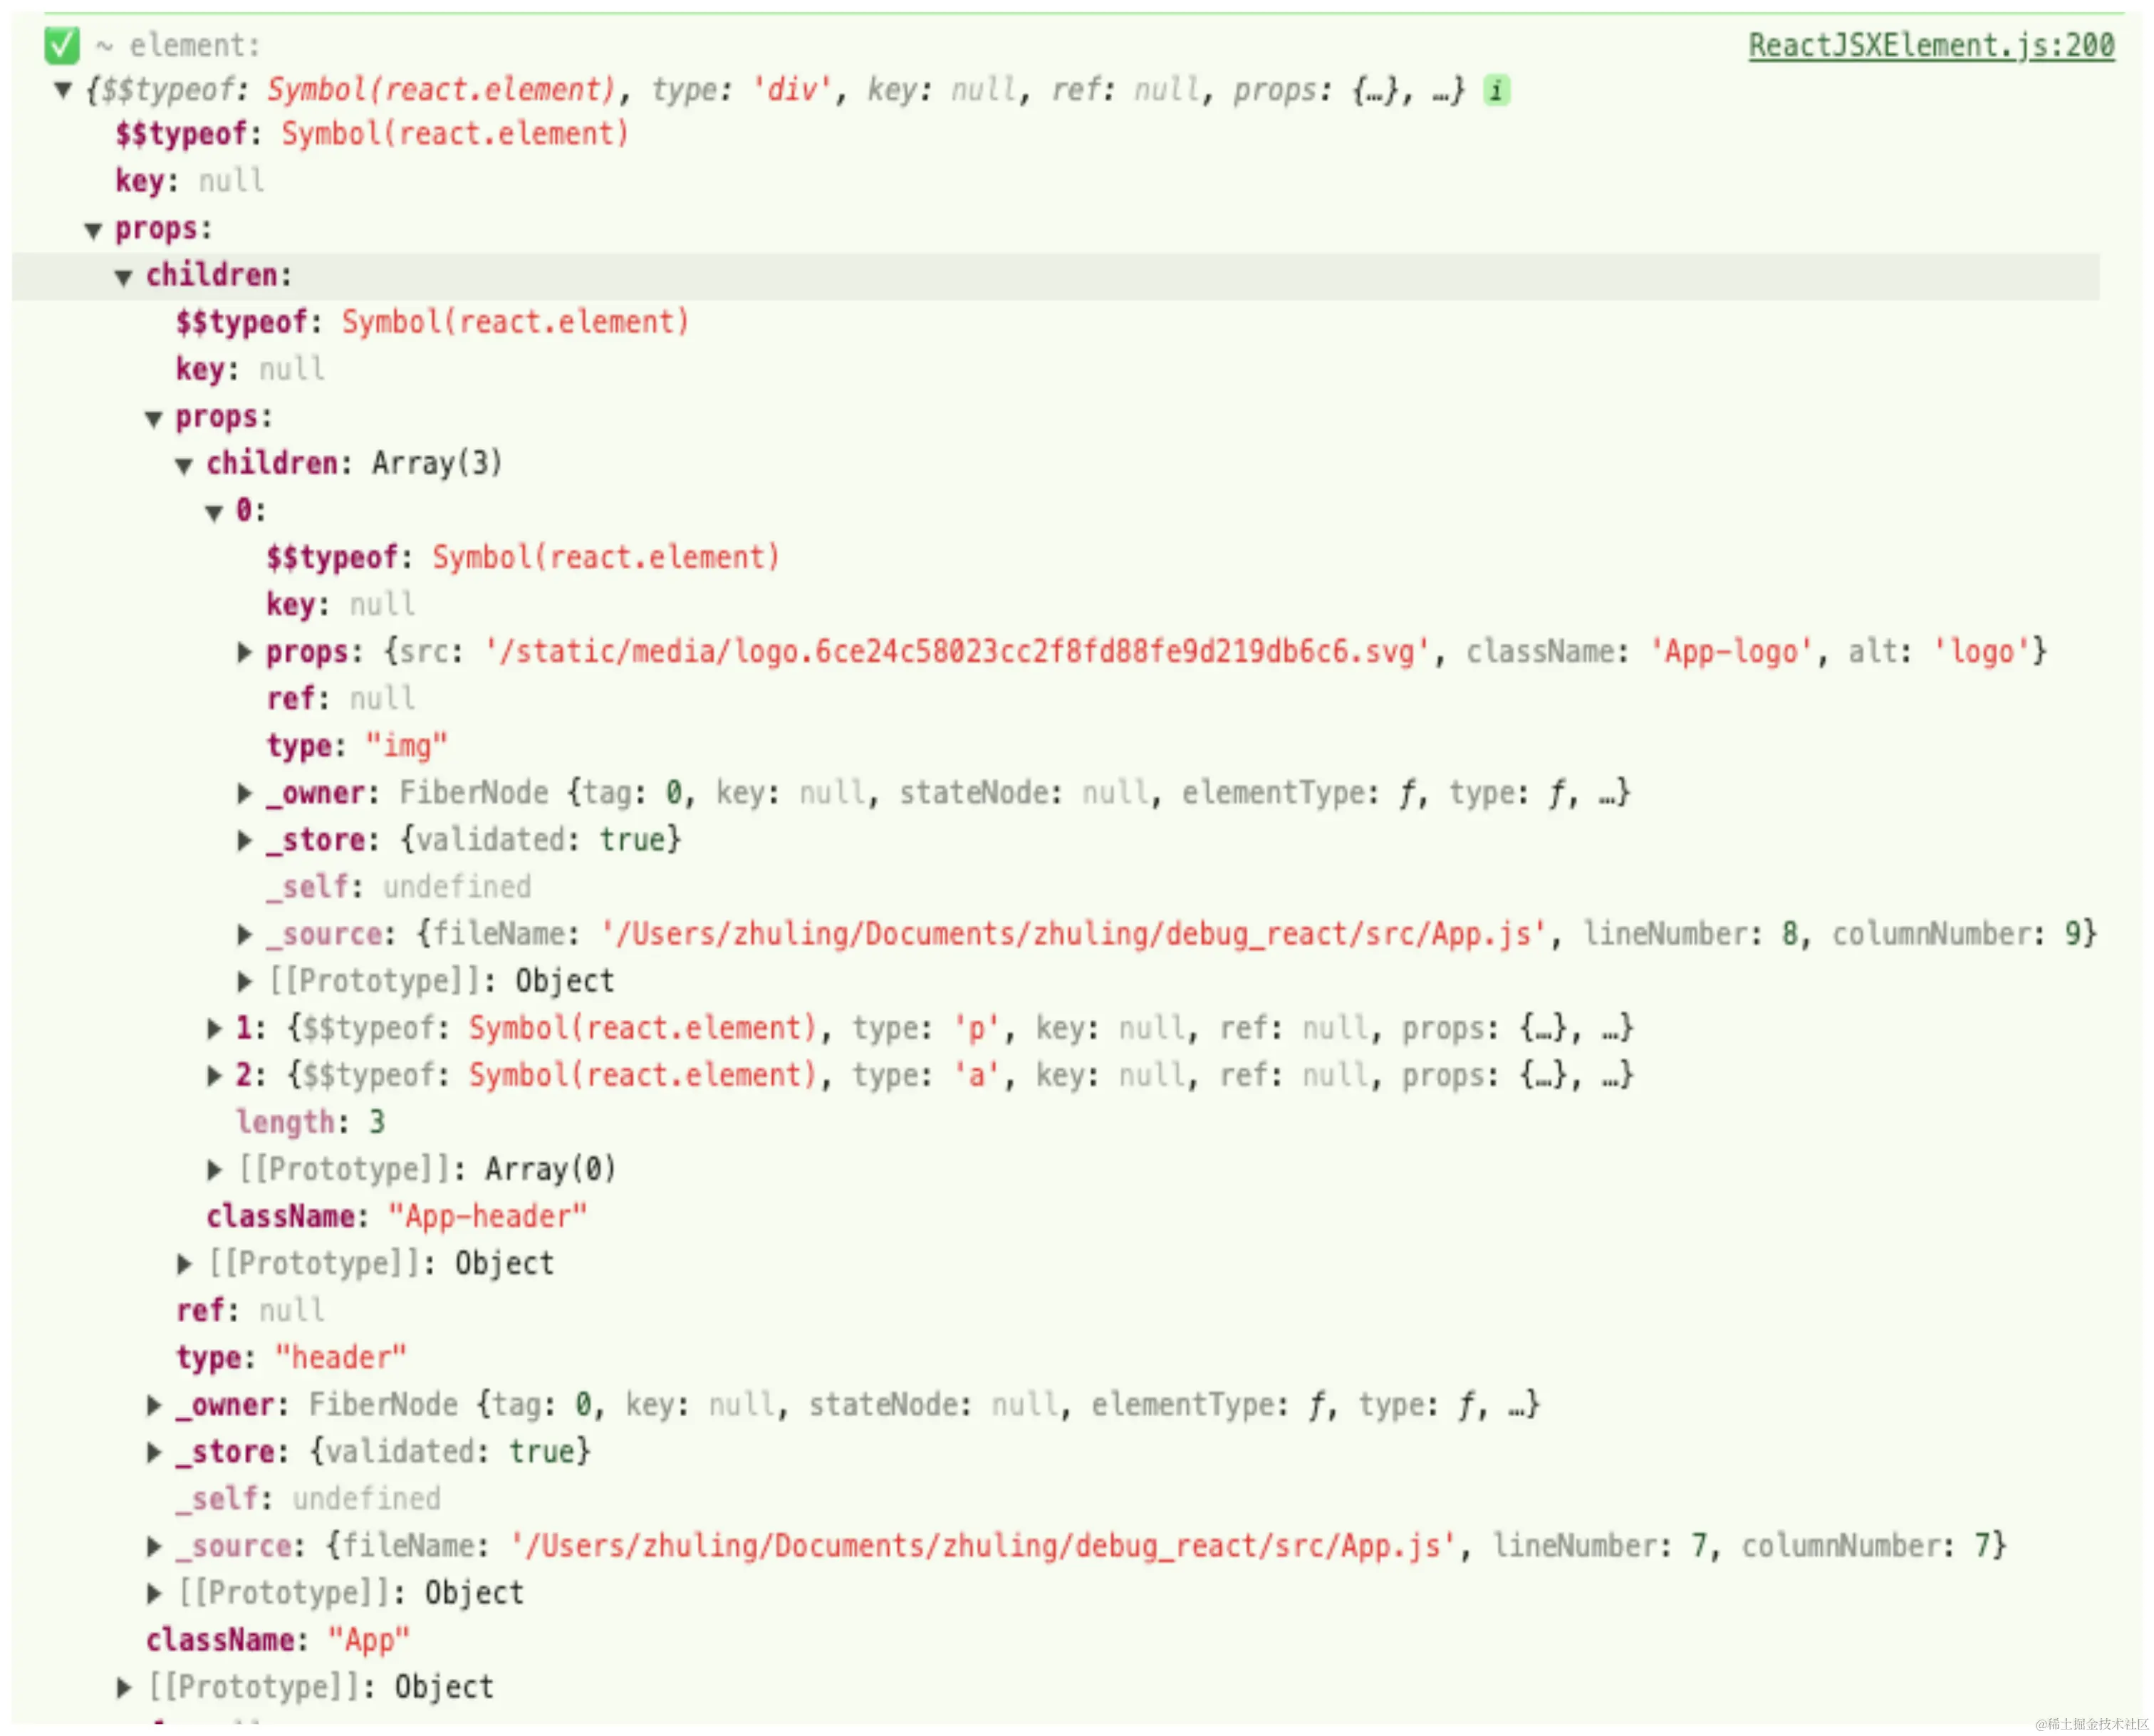Expand the Array(0) prototype entry

tap(214, 1169)
